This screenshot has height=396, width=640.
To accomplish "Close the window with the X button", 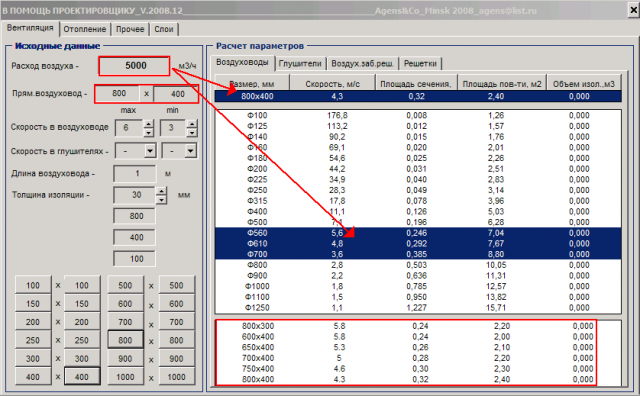I will 633,10.
